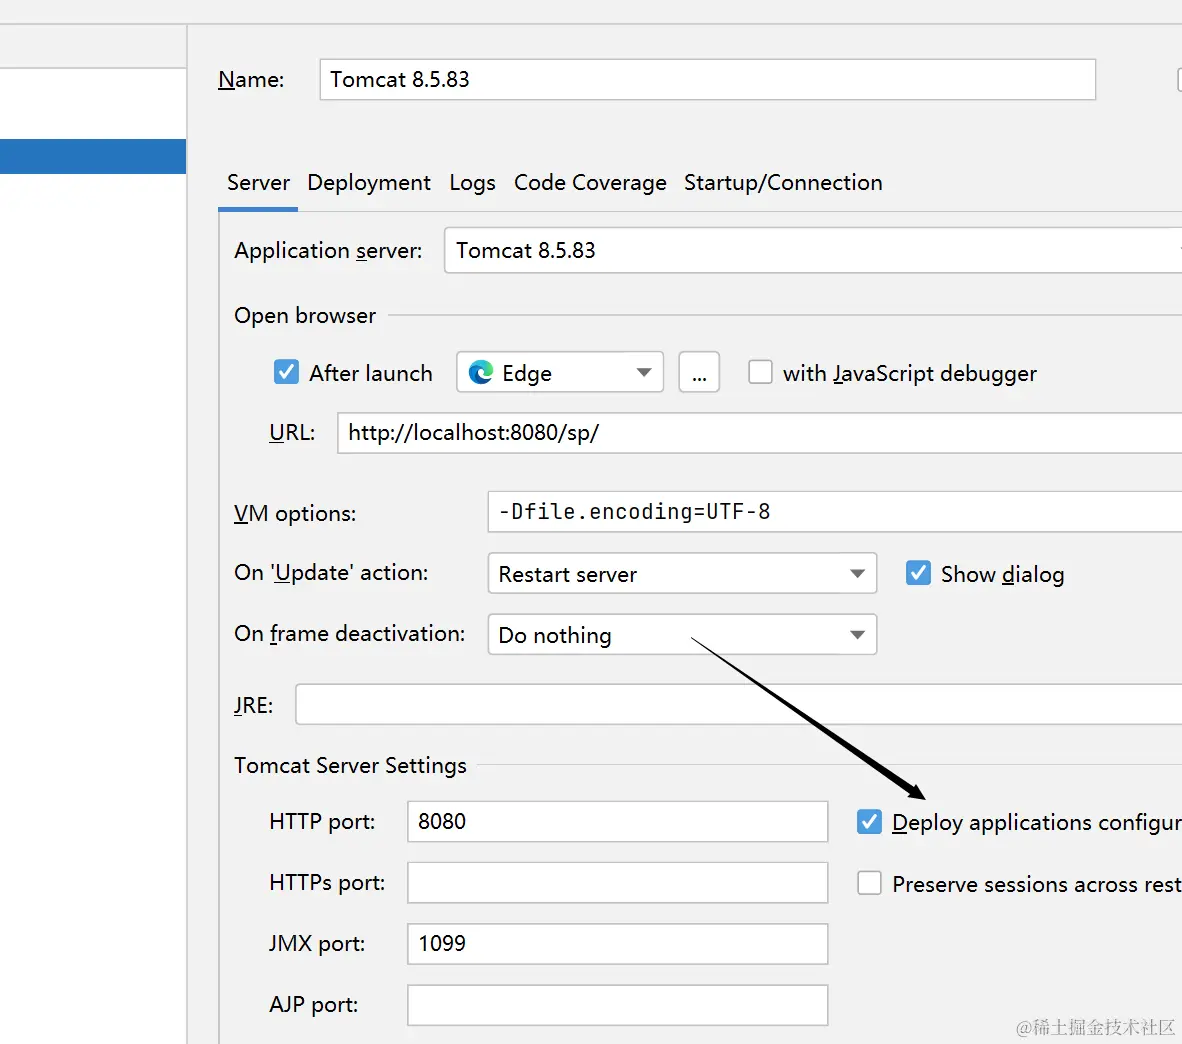
Task: Click the Tomcat Server Settings section label
Action: pyautogui.click(x=351, y=765)
